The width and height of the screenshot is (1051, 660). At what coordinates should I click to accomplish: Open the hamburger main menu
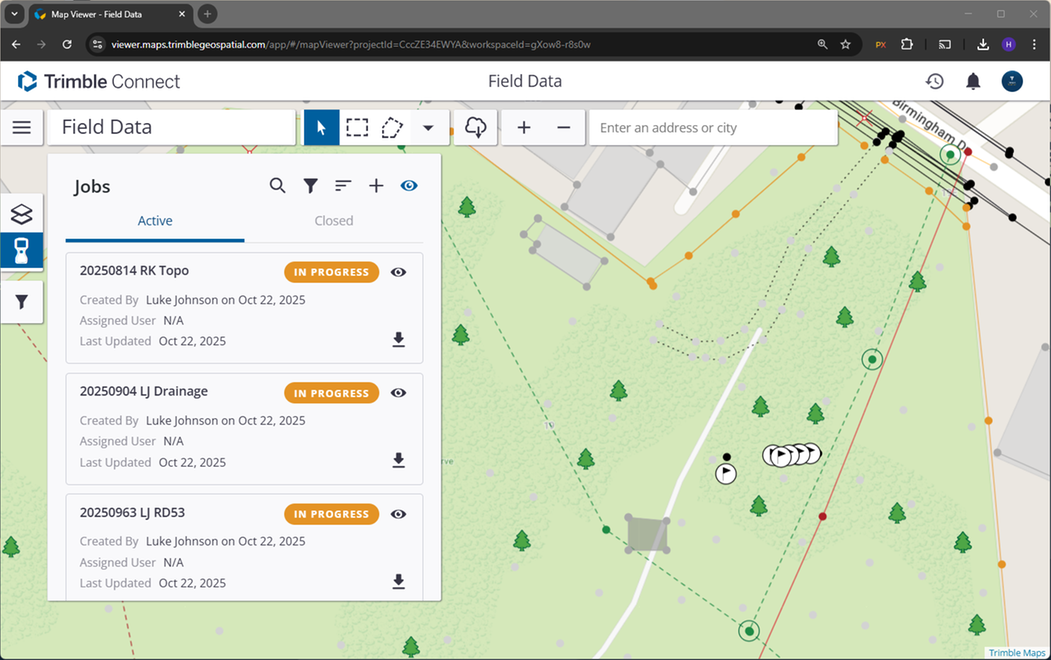[x=22, y=128]
